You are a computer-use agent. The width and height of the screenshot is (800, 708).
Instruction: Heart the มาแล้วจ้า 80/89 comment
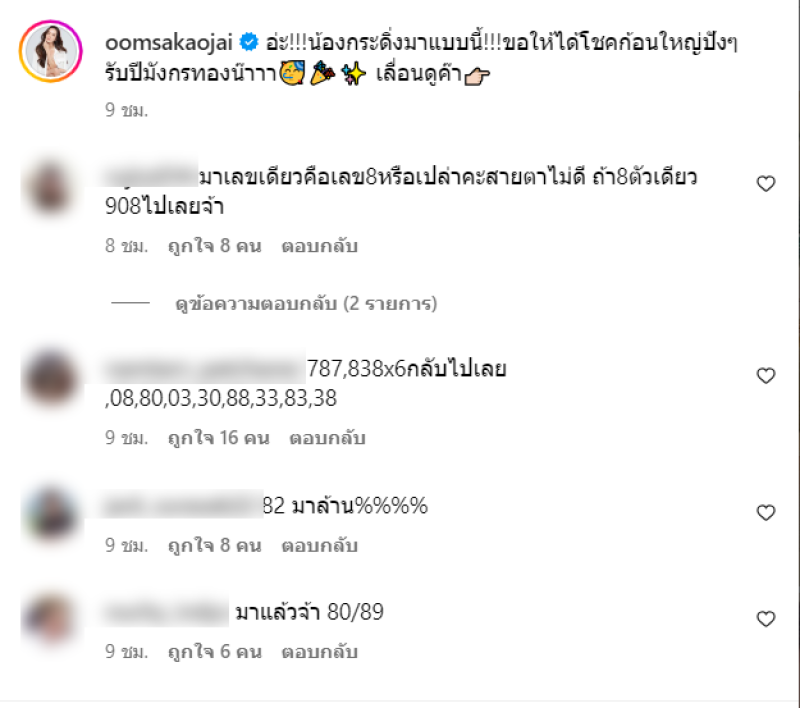(x=765, y=619)
